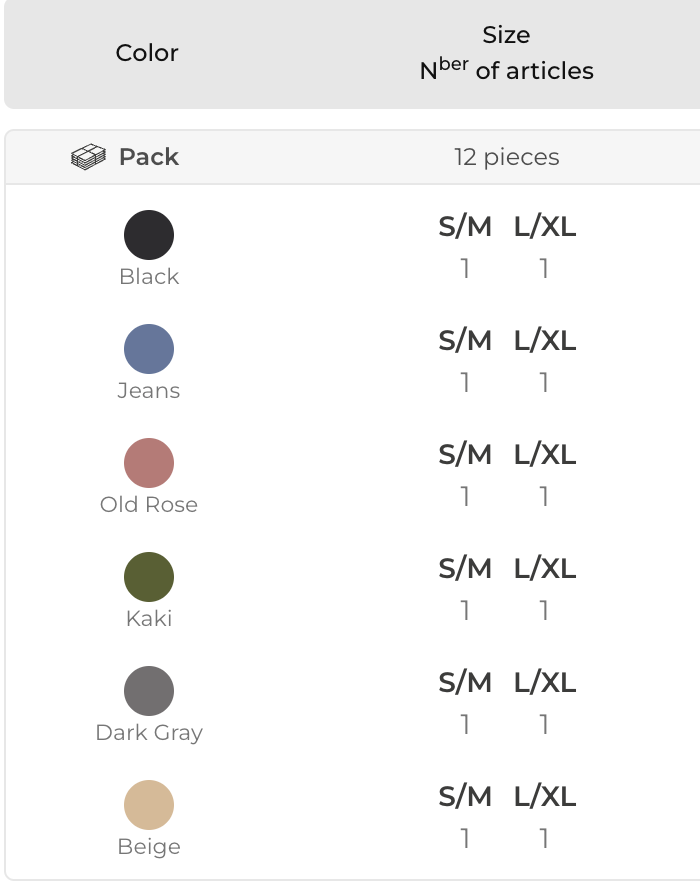Click the Old Rose color label

[x=149, y=505]
